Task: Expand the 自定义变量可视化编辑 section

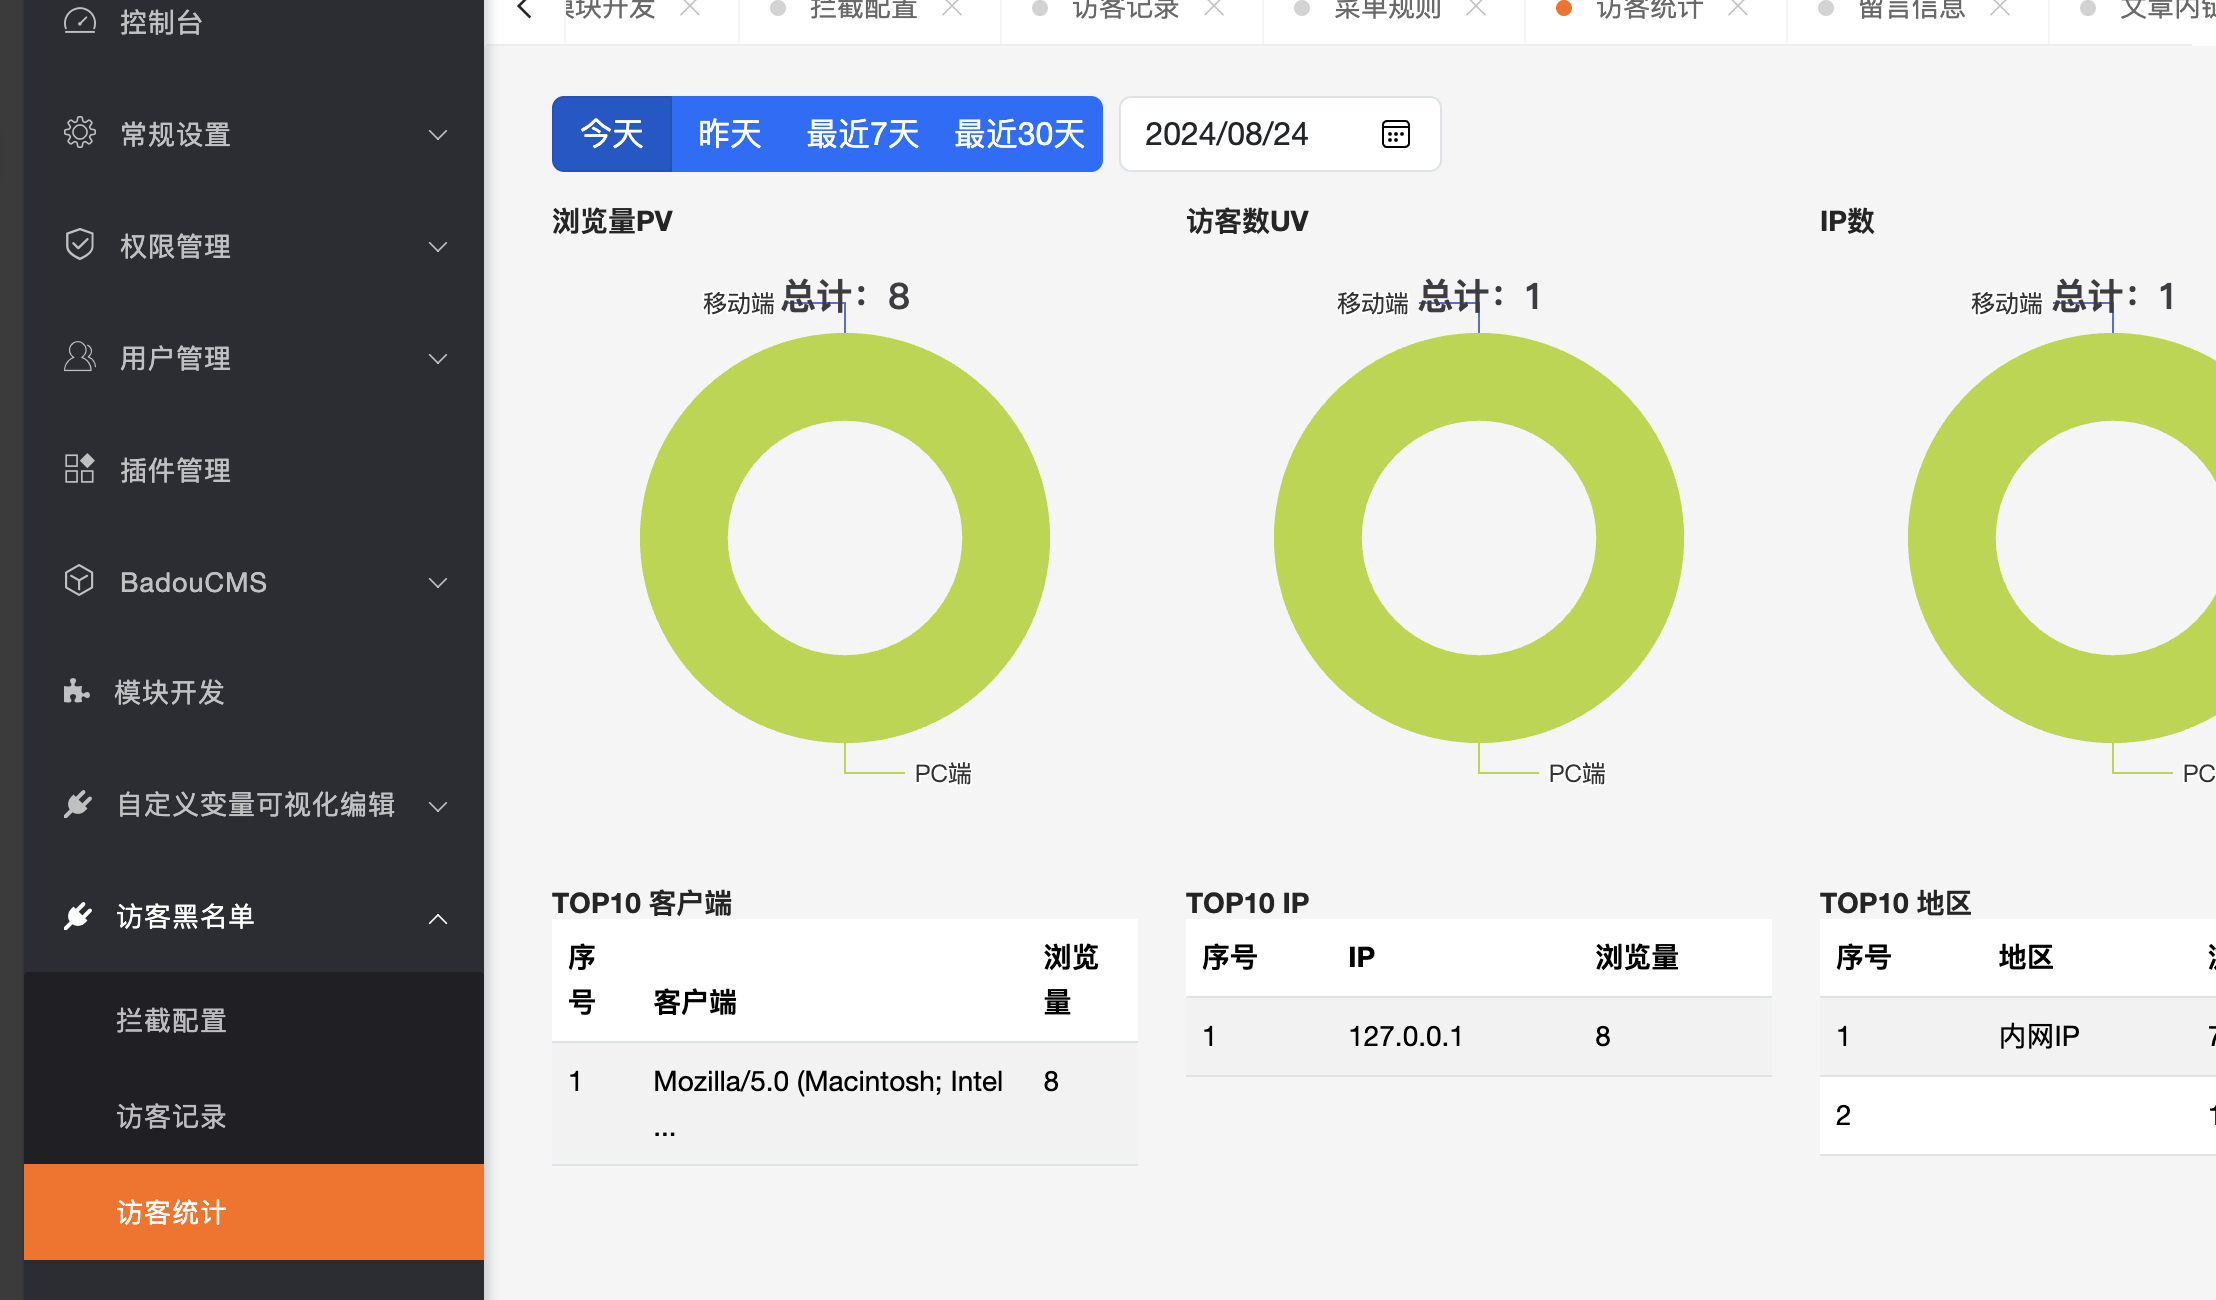Action: [437, 806]
